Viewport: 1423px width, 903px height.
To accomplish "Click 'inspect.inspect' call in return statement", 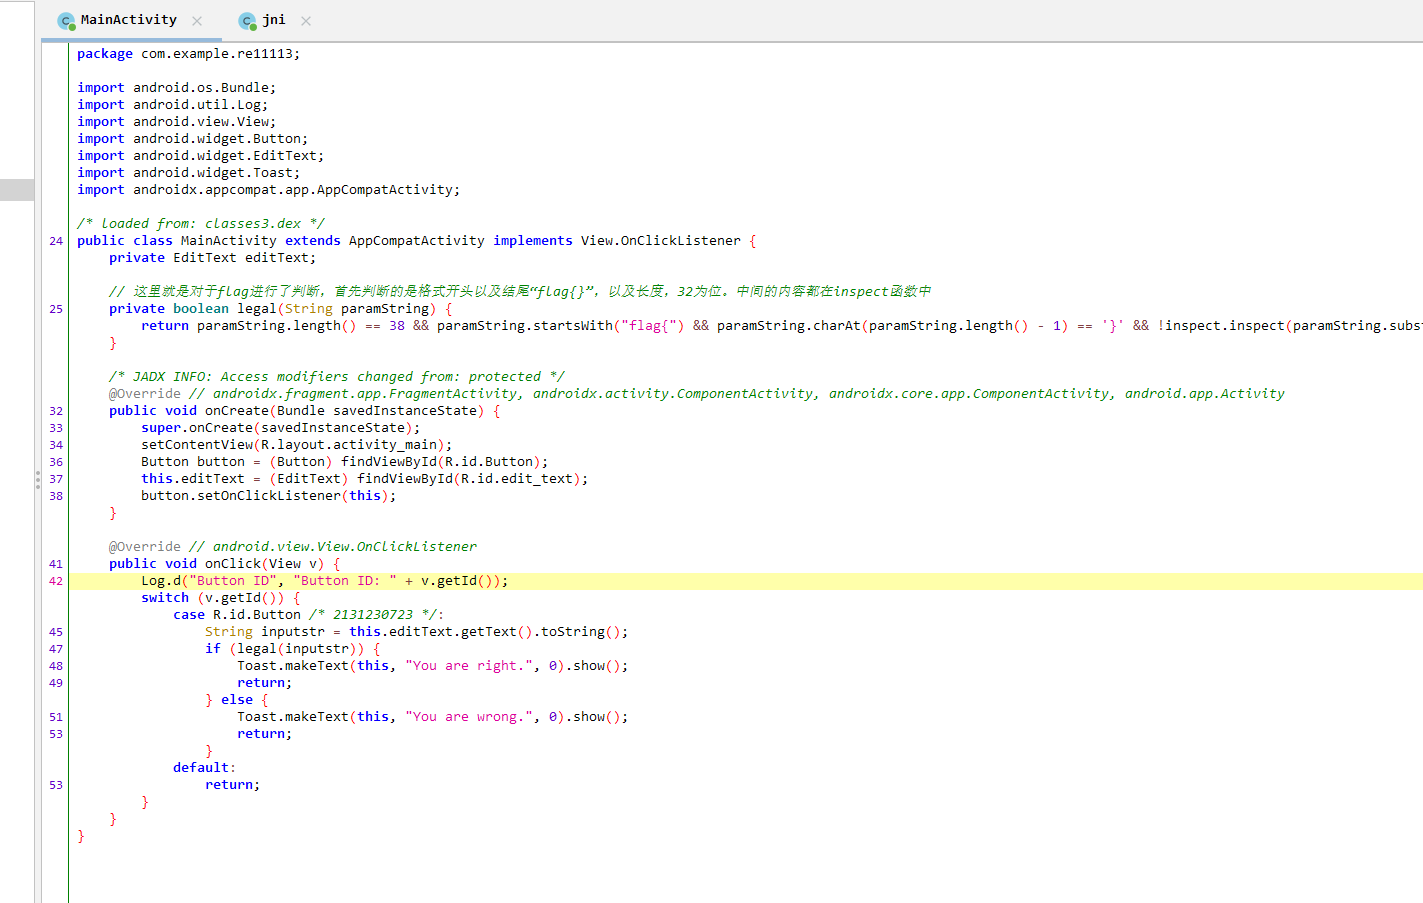I will click(1224, 326).
